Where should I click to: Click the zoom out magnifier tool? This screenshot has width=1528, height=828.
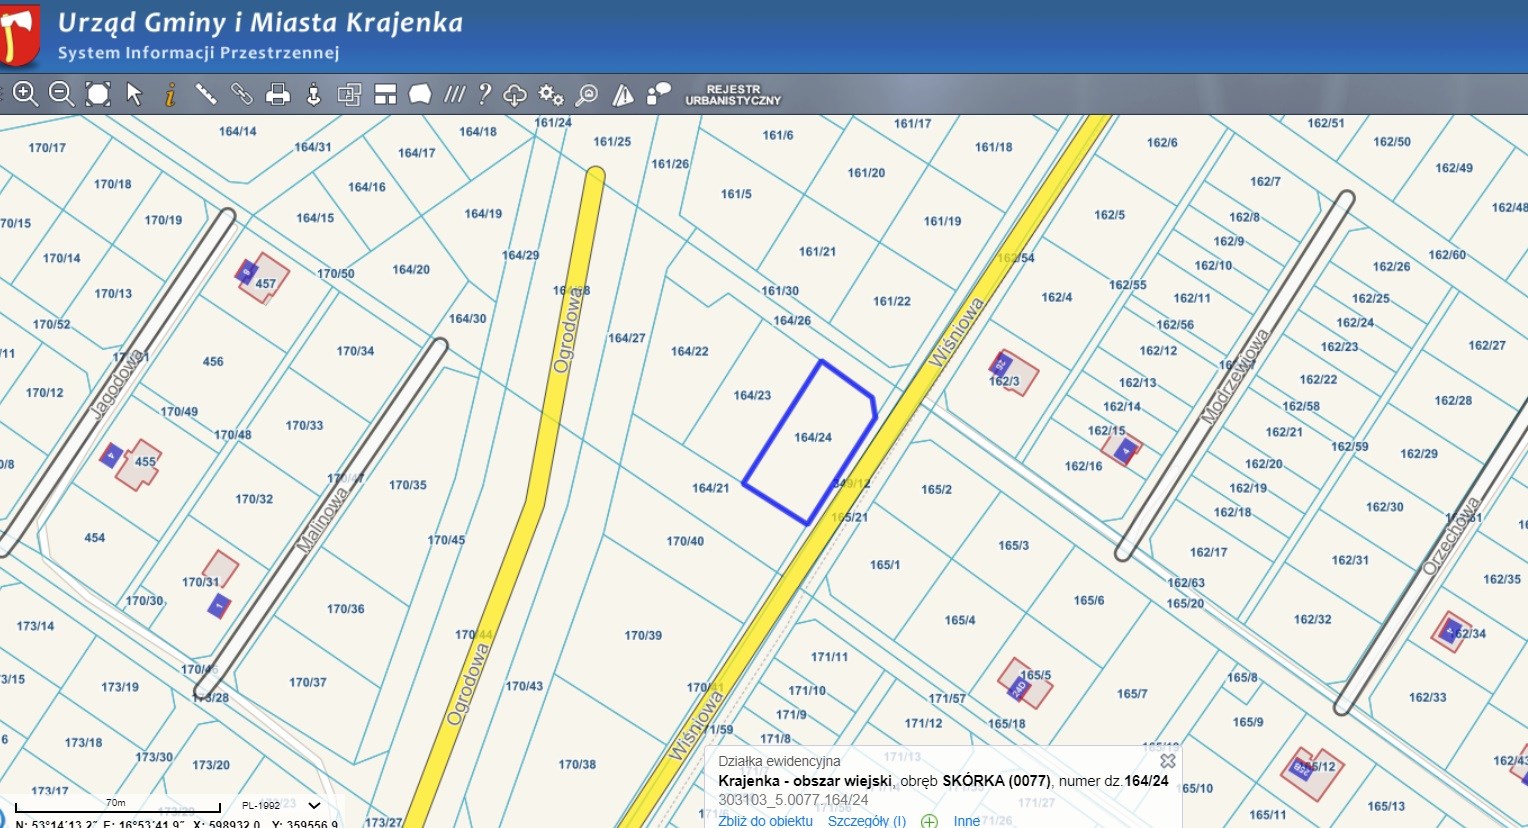coord(61,94)
